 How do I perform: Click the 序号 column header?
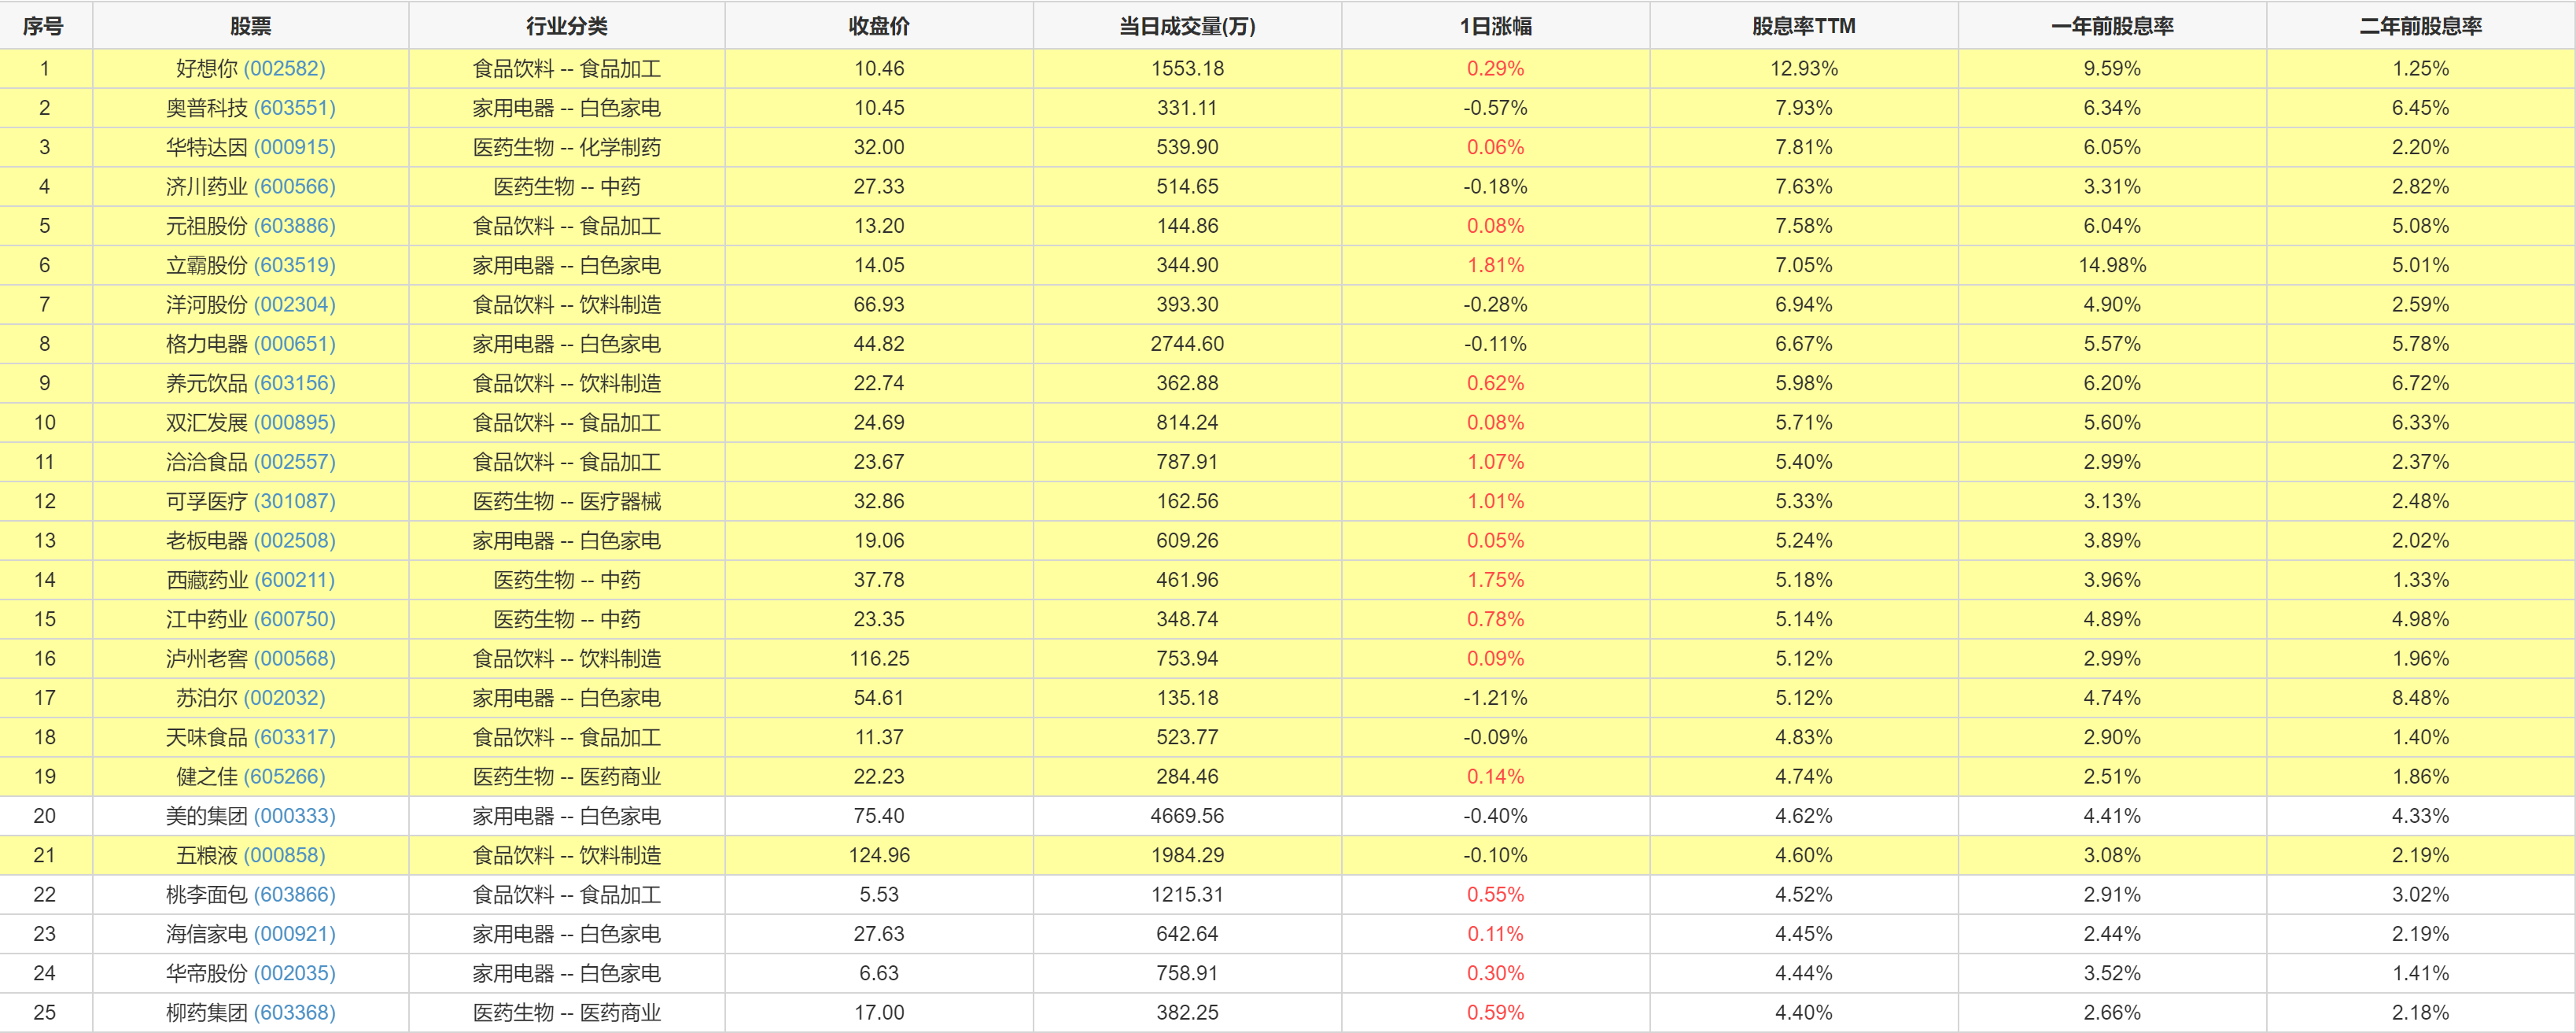(44, 26)
